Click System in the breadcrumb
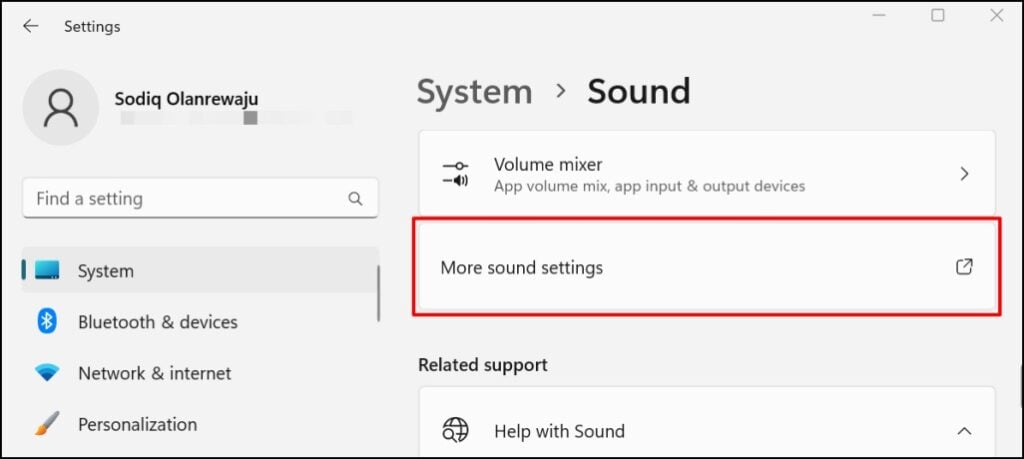1024x459 pixels. click(x=474, y=92)
